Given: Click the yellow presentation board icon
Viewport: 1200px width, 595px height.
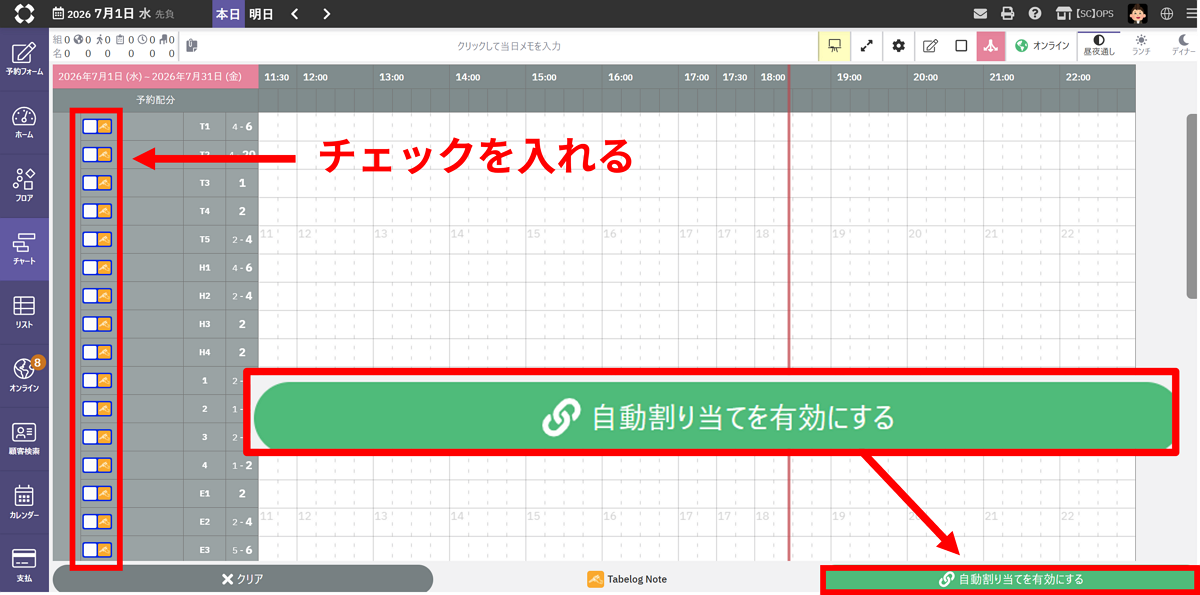Looking at the screenshot, I should tap(833, 46).
